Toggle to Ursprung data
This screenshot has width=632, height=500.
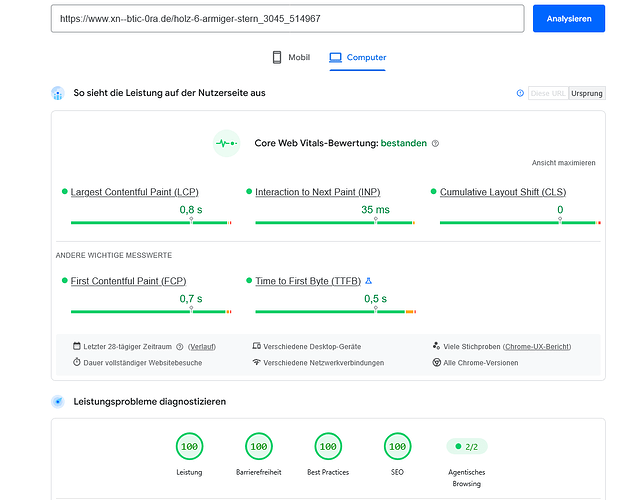(587, 93)
